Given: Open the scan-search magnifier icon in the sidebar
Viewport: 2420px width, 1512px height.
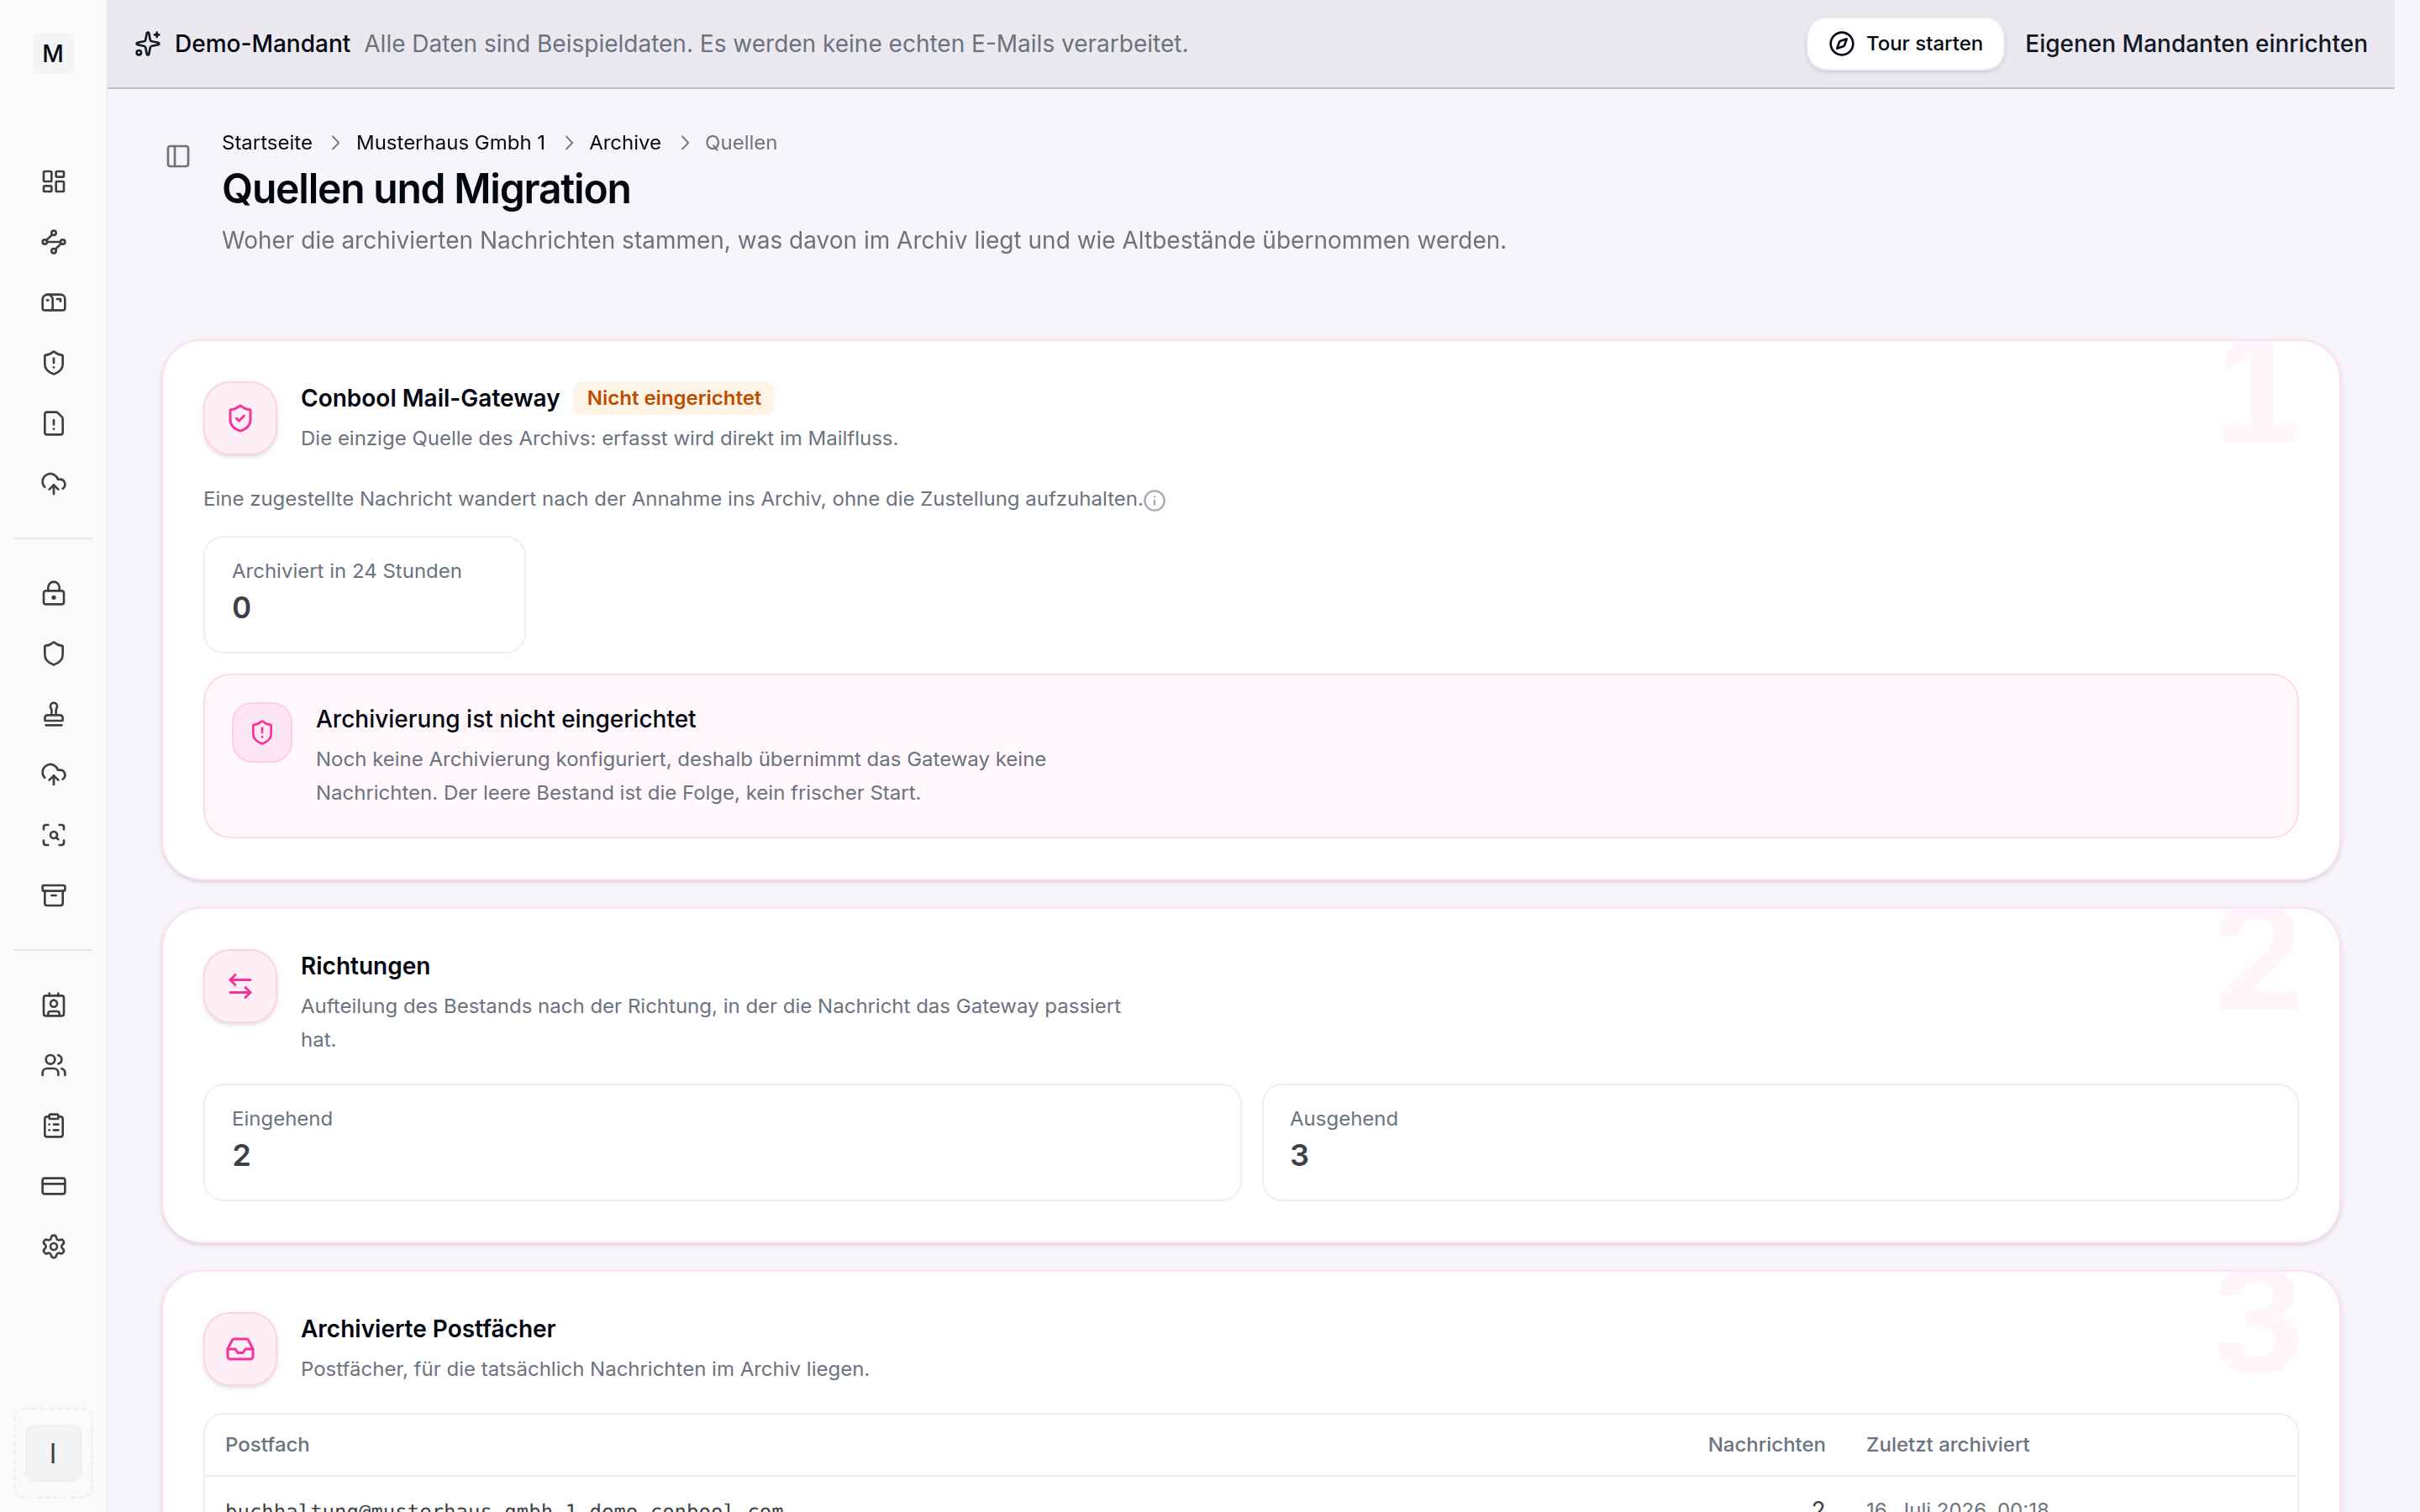Looking at the screenshot, I should coord(53,835).
